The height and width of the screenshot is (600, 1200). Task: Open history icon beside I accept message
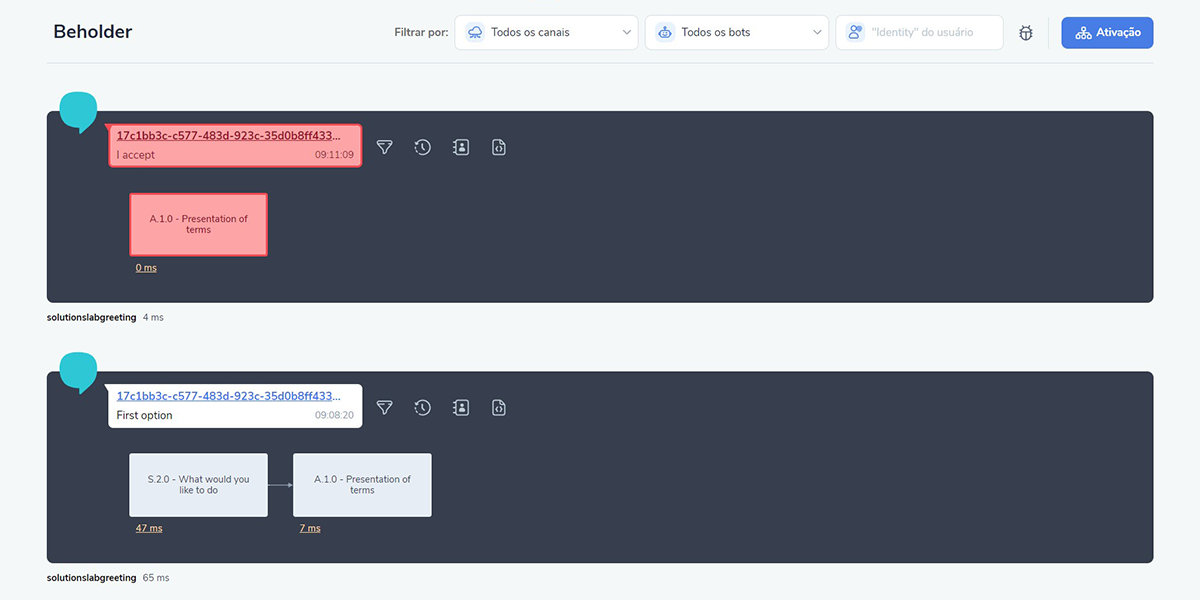point(423,147)
